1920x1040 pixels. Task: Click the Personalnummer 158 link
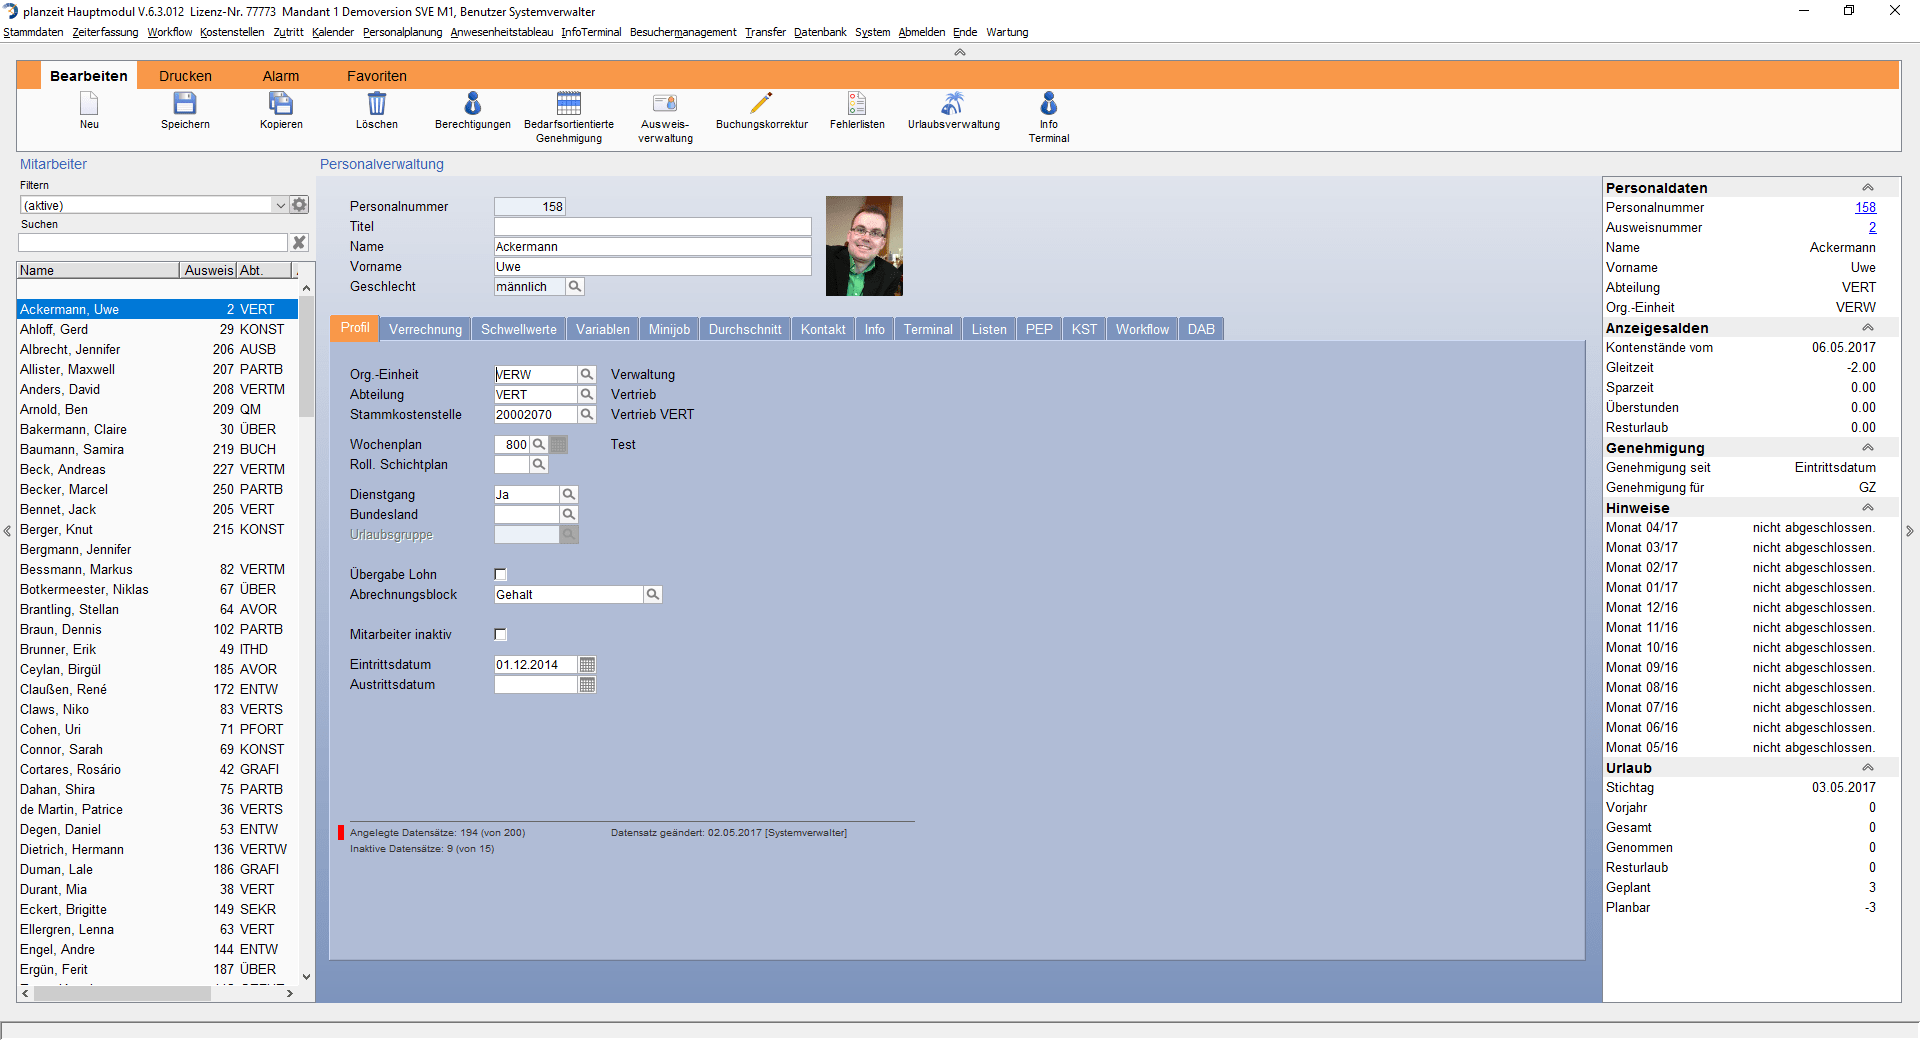click(x=1865, y=208)
